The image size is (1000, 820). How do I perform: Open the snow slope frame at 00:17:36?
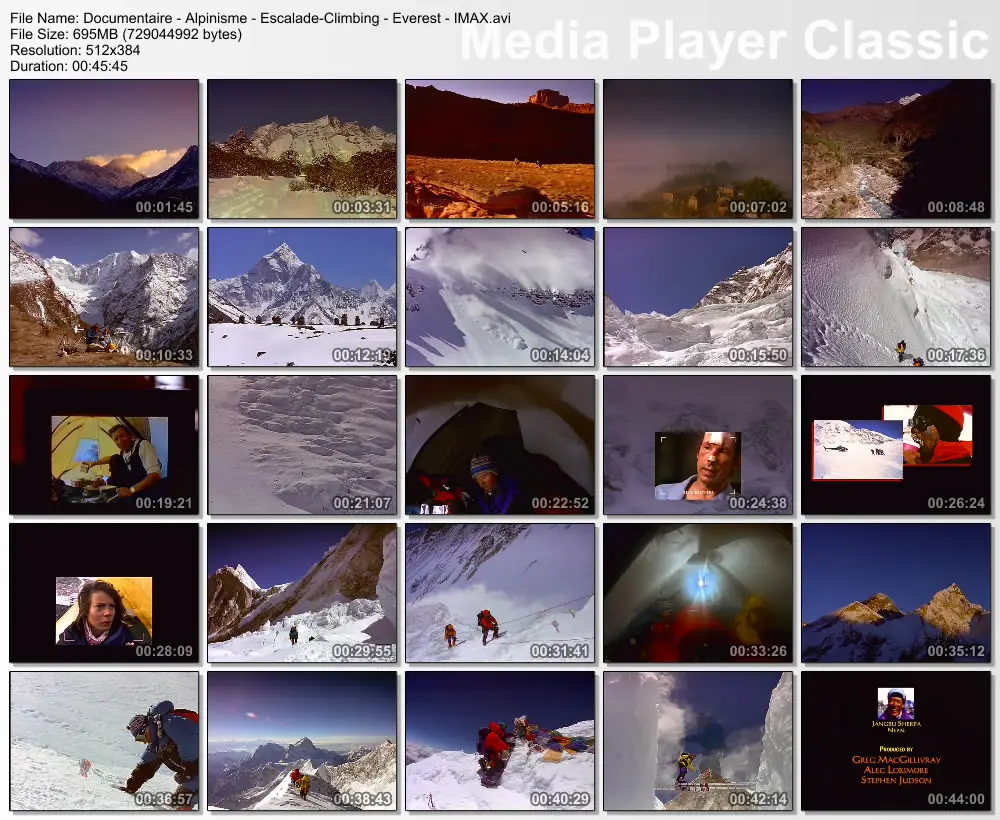pos(896,297)
